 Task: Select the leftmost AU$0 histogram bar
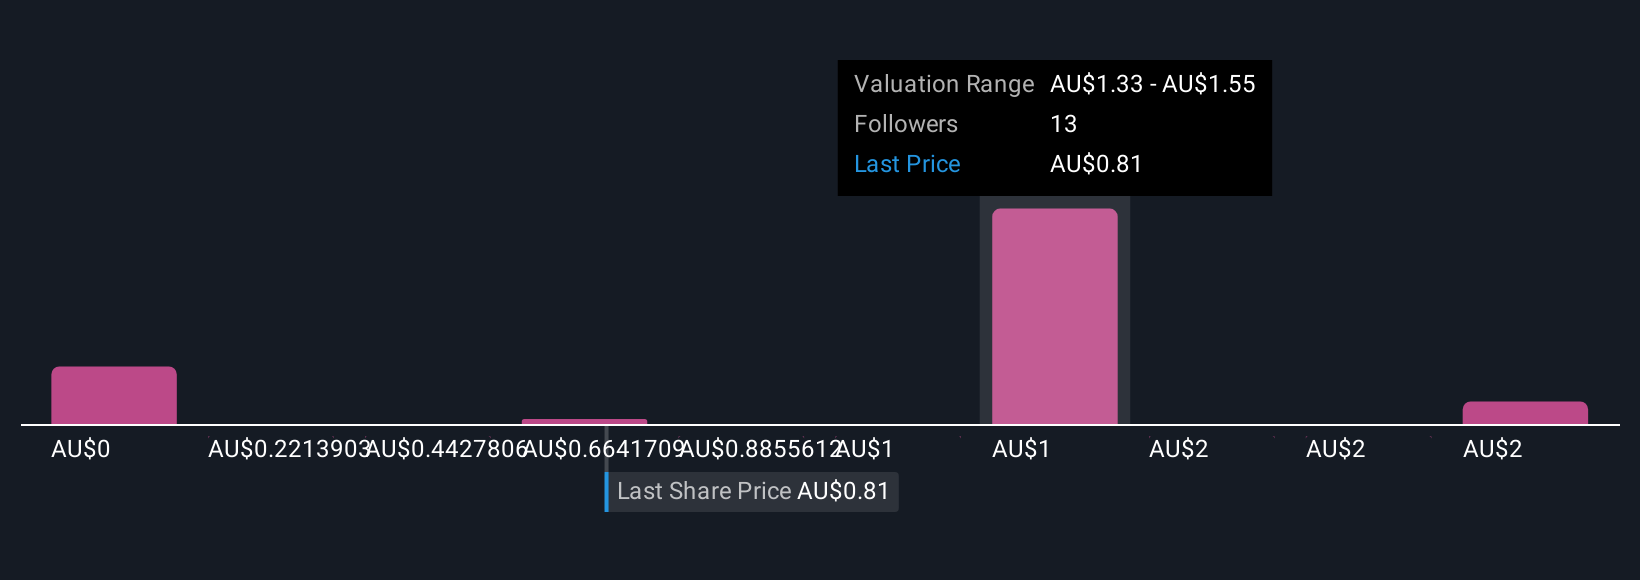(114, 395)
